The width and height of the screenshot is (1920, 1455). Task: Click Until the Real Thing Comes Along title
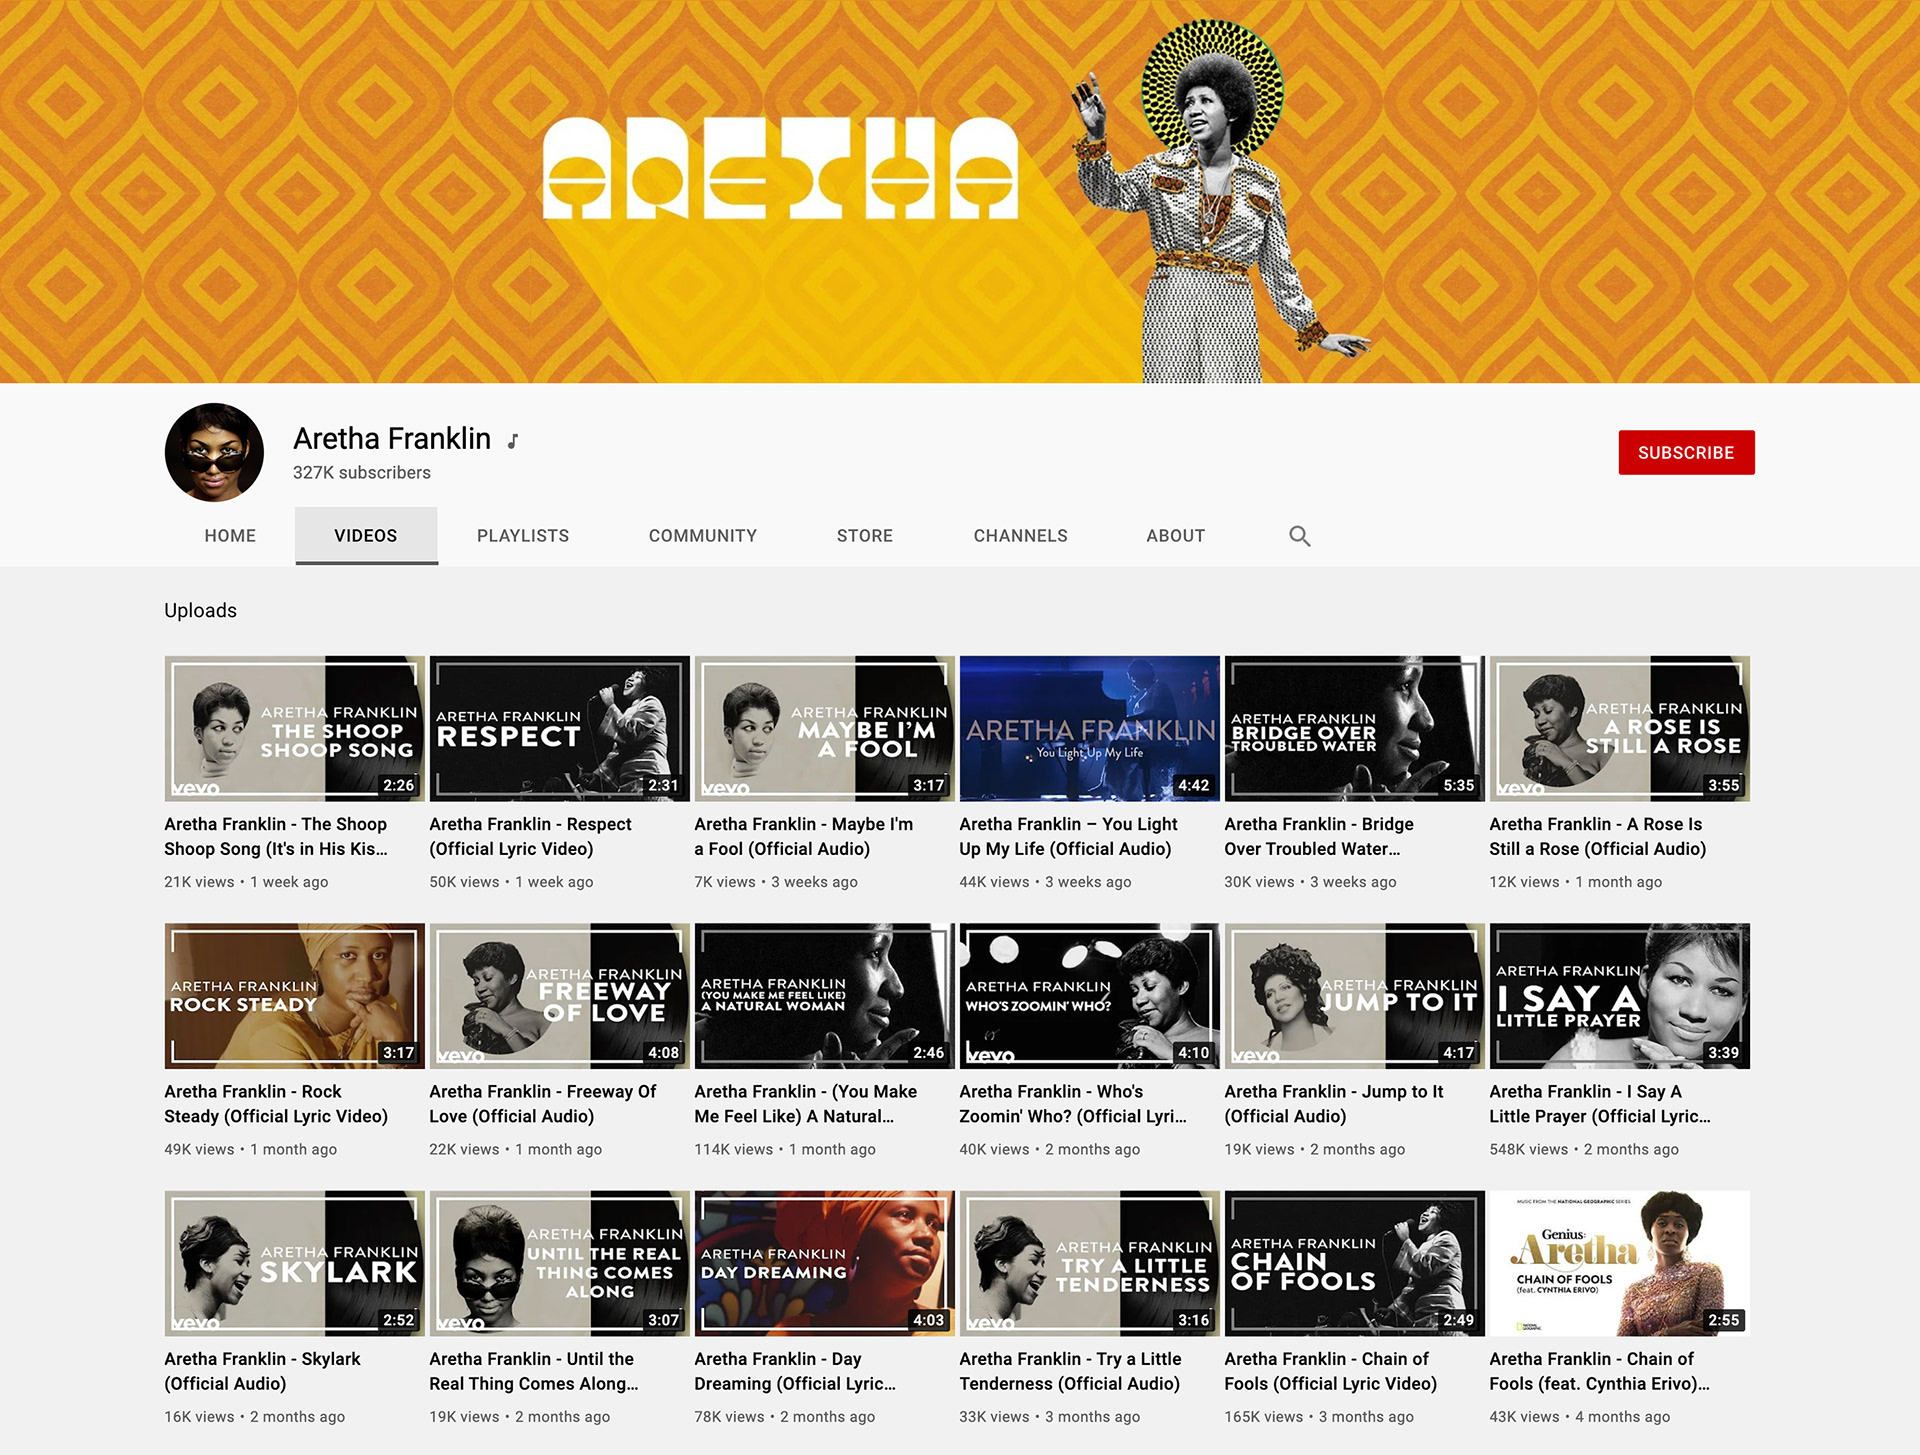click(x=533, y=1371)
